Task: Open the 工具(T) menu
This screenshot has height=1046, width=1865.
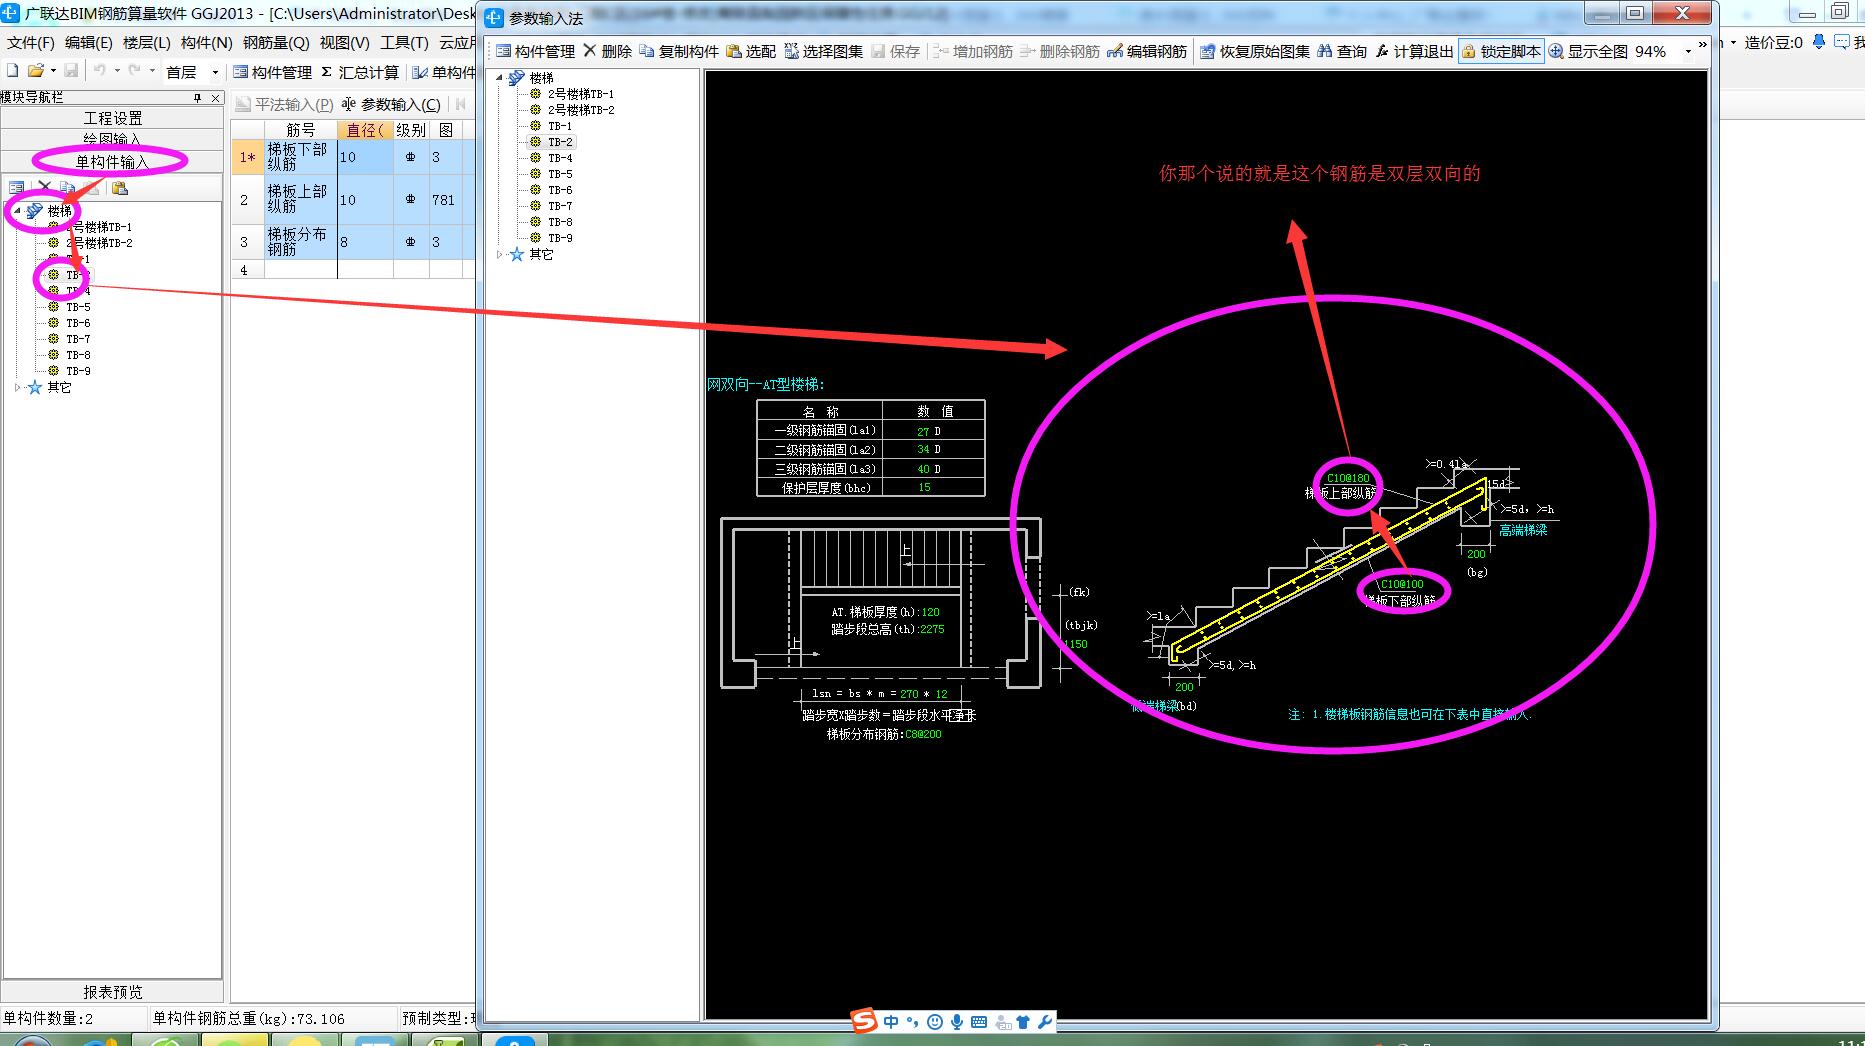Action: pyautogui.click(x=404, y=42)
